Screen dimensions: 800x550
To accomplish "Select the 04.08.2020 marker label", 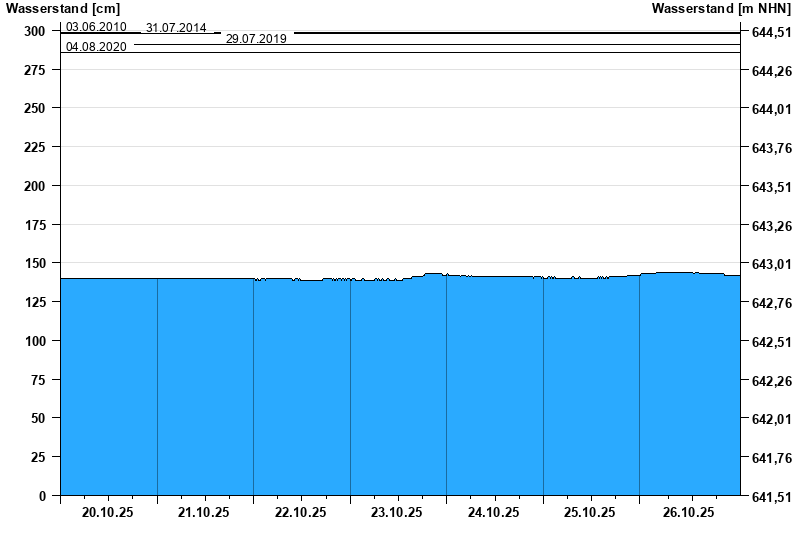I will point(96,47).
